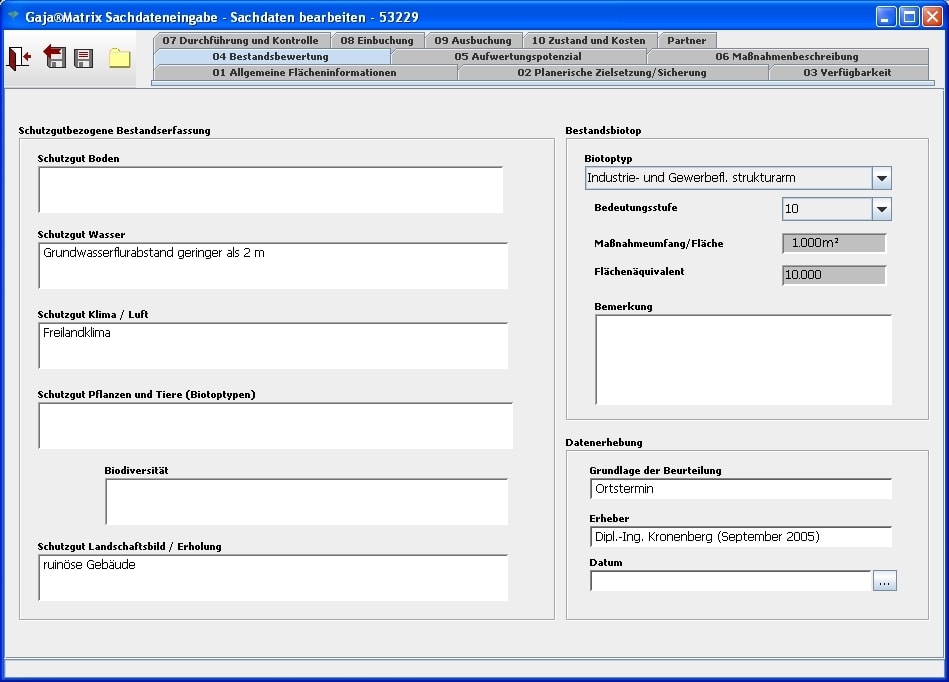Image resolution: width=949 pixels, height=682 pixels.
Task: Open the Partner tab
Action: pos(686,41)
